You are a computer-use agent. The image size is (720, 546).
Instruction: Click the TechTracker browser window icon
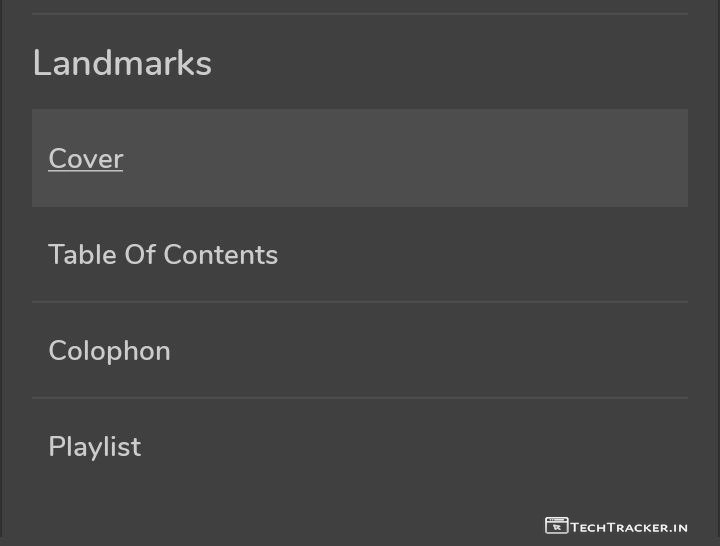[x=556, y=526]
